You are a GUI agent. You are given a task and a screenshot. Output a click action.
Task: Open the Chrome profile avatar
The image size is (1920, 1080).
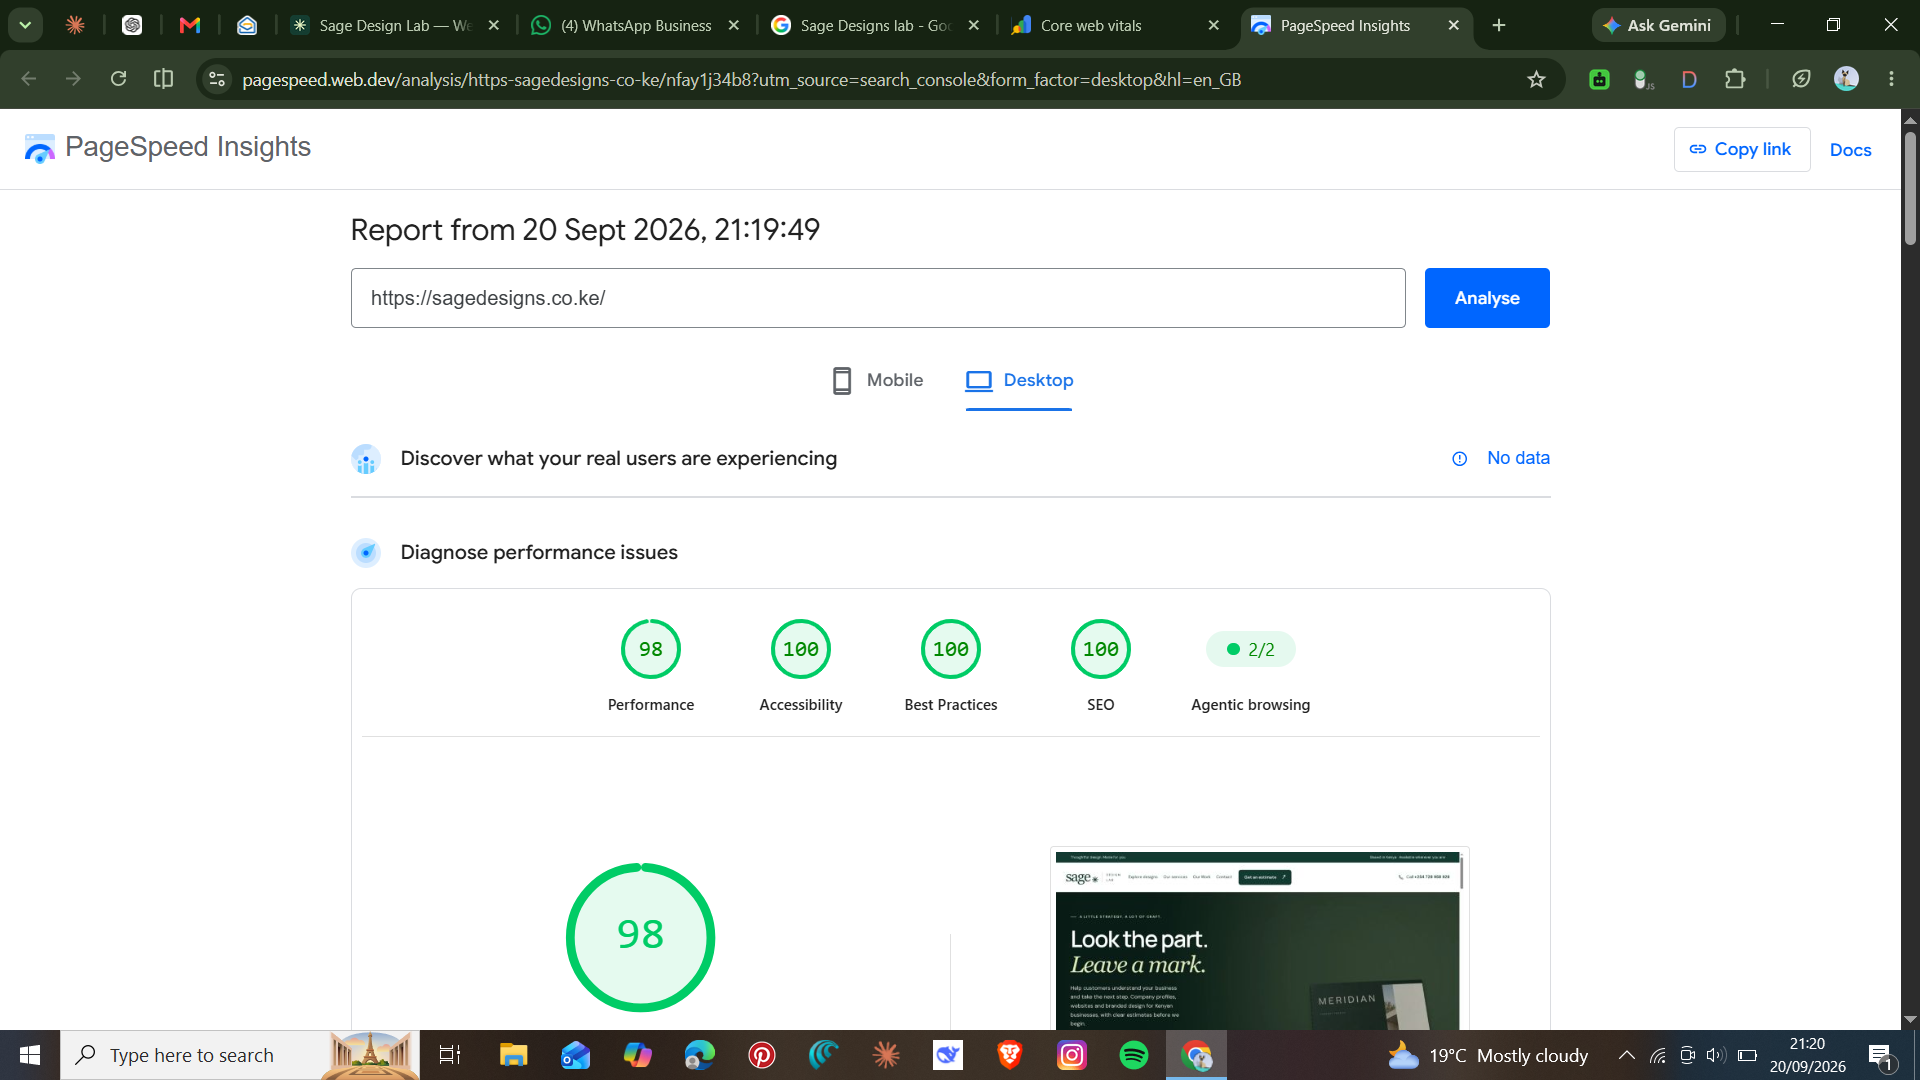(x=1846, y=79)
